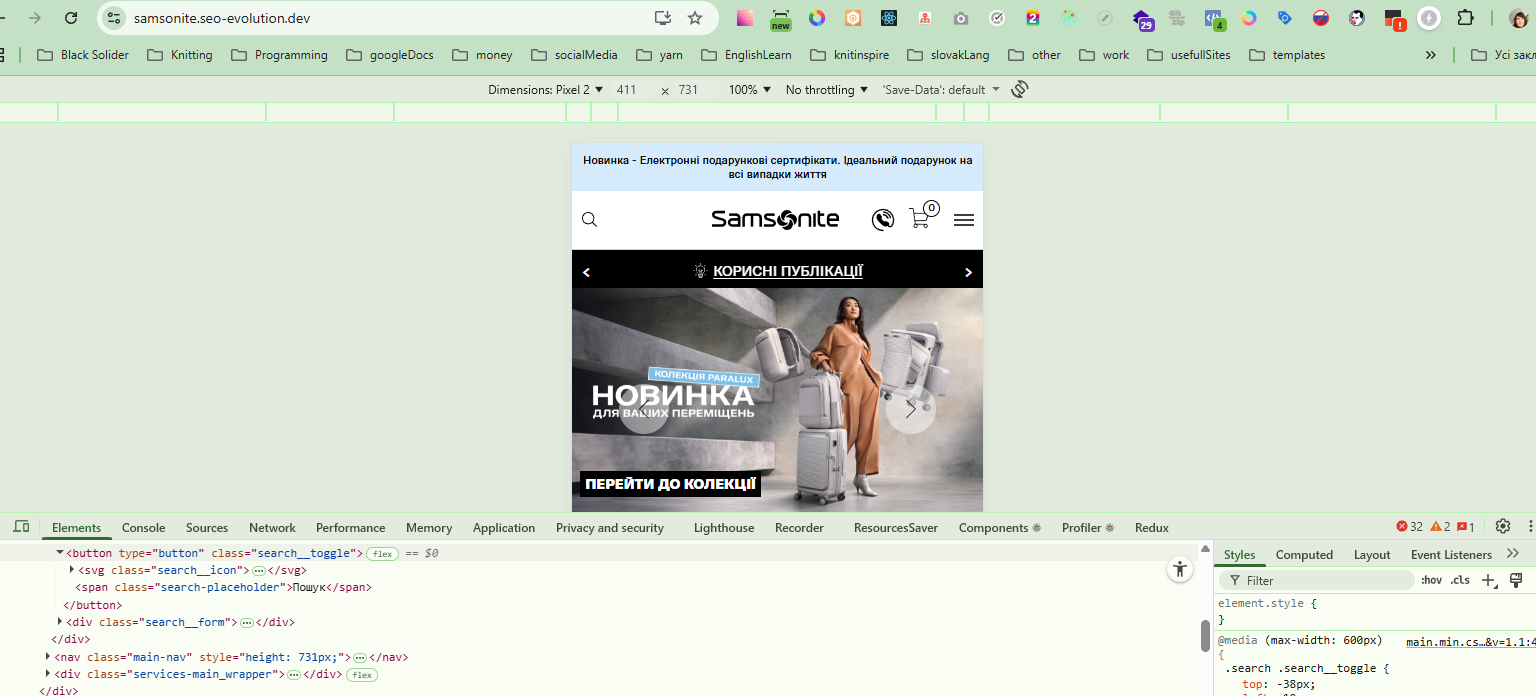Expand the div services-main_wrapper node
The image size is (1536, 696).
tap(48, 674)
